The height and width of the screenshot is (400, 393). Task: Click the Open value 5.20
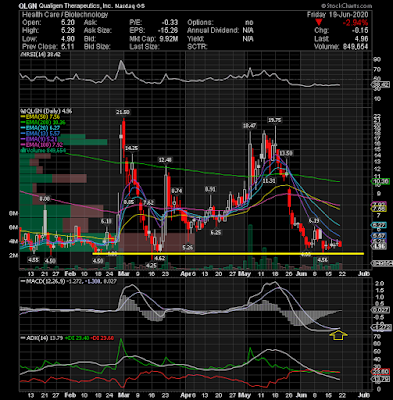(68, 23)
